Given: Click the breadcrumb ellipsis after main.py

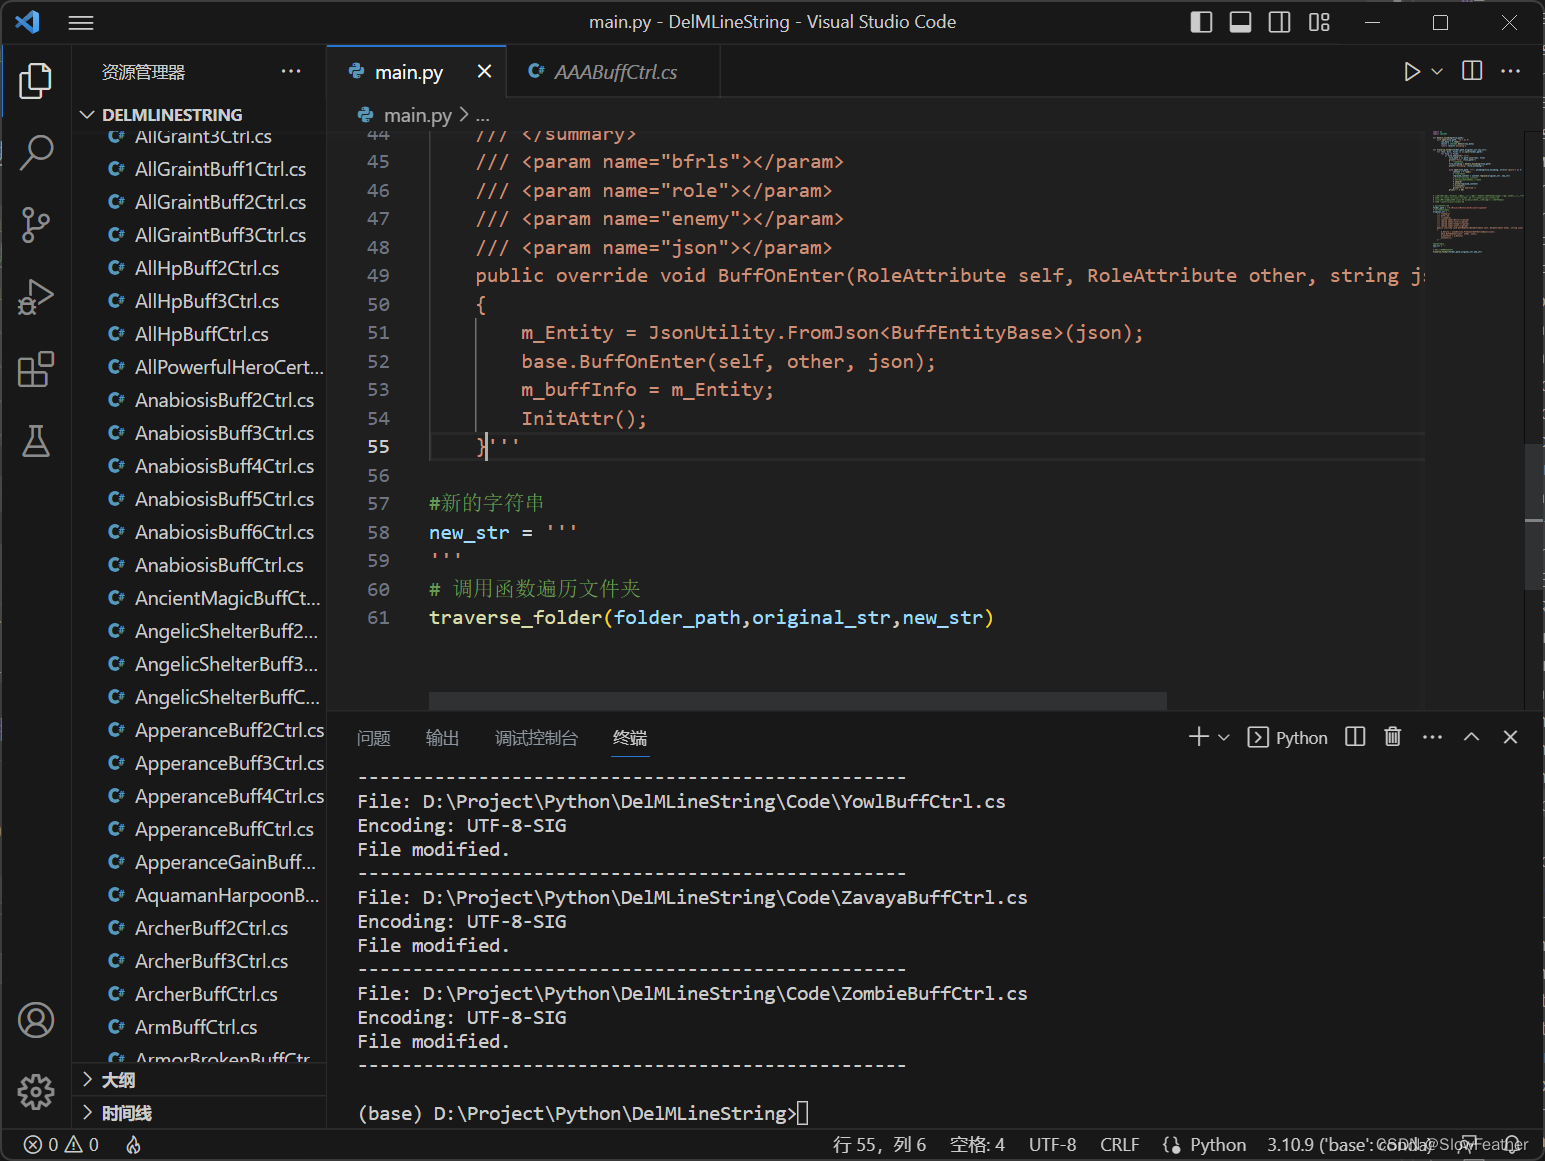Looking at the screenshot, I should pos(483,116).
